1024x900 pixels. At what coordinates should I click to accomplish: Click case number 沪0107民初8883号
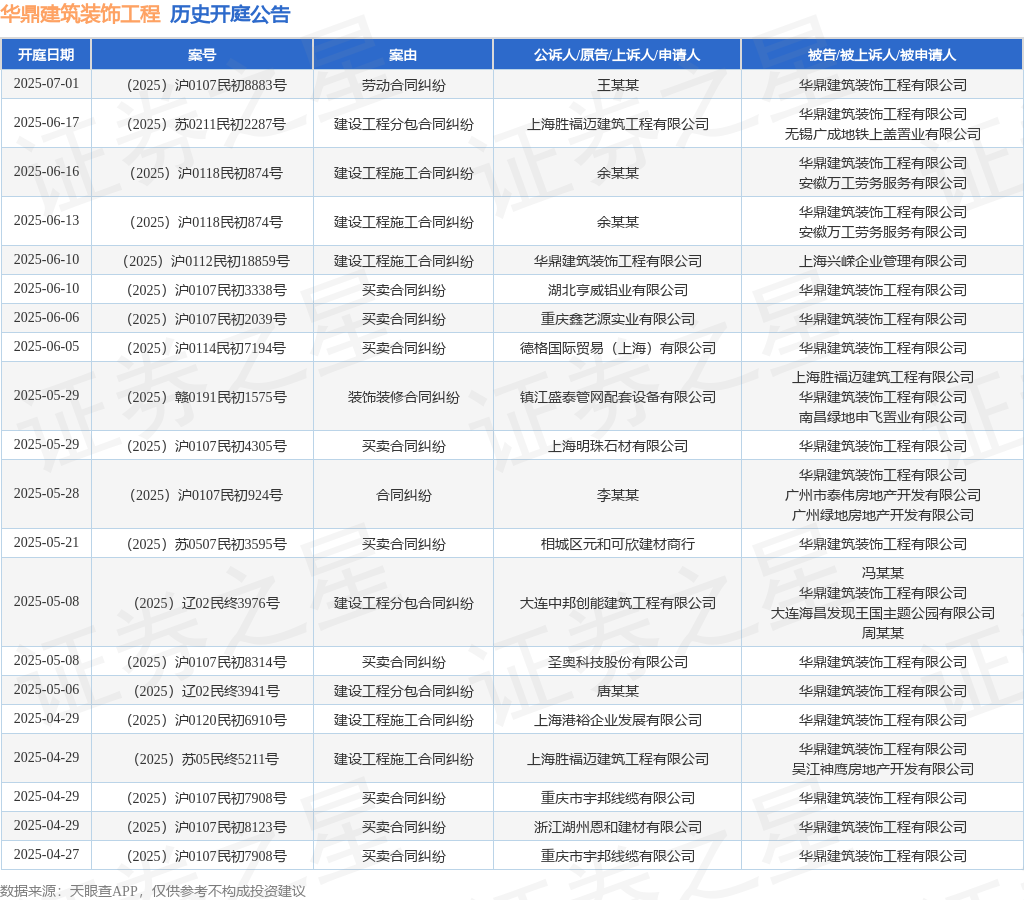tap(206, 85)
